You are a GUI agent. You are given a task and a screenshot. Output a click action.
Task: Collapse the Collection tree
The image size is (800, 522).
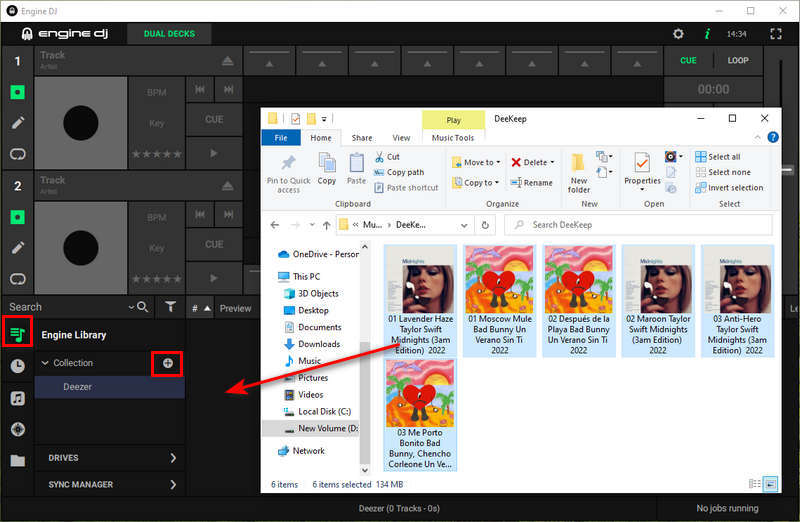(45, 363)
